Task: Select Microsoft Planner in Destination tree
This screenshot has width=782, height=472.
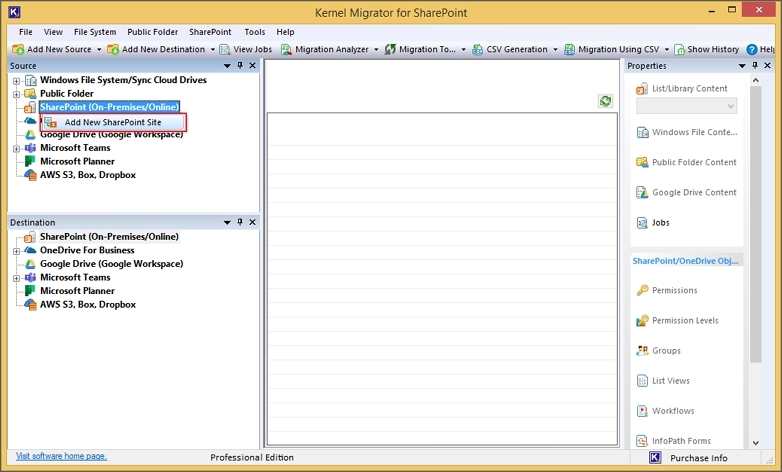Action: click(77, 290)
